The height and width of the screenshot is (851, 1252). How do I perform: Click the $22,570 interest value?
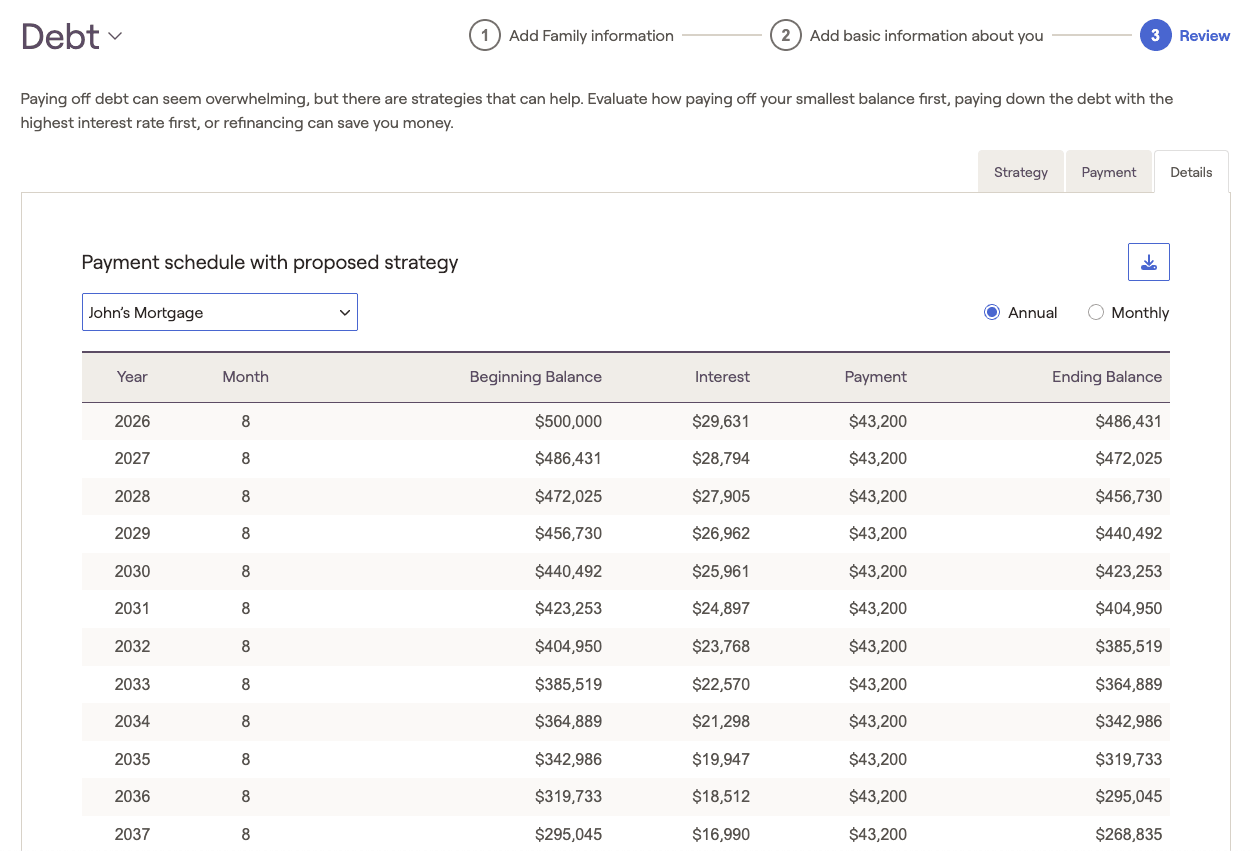click(721, 685)
